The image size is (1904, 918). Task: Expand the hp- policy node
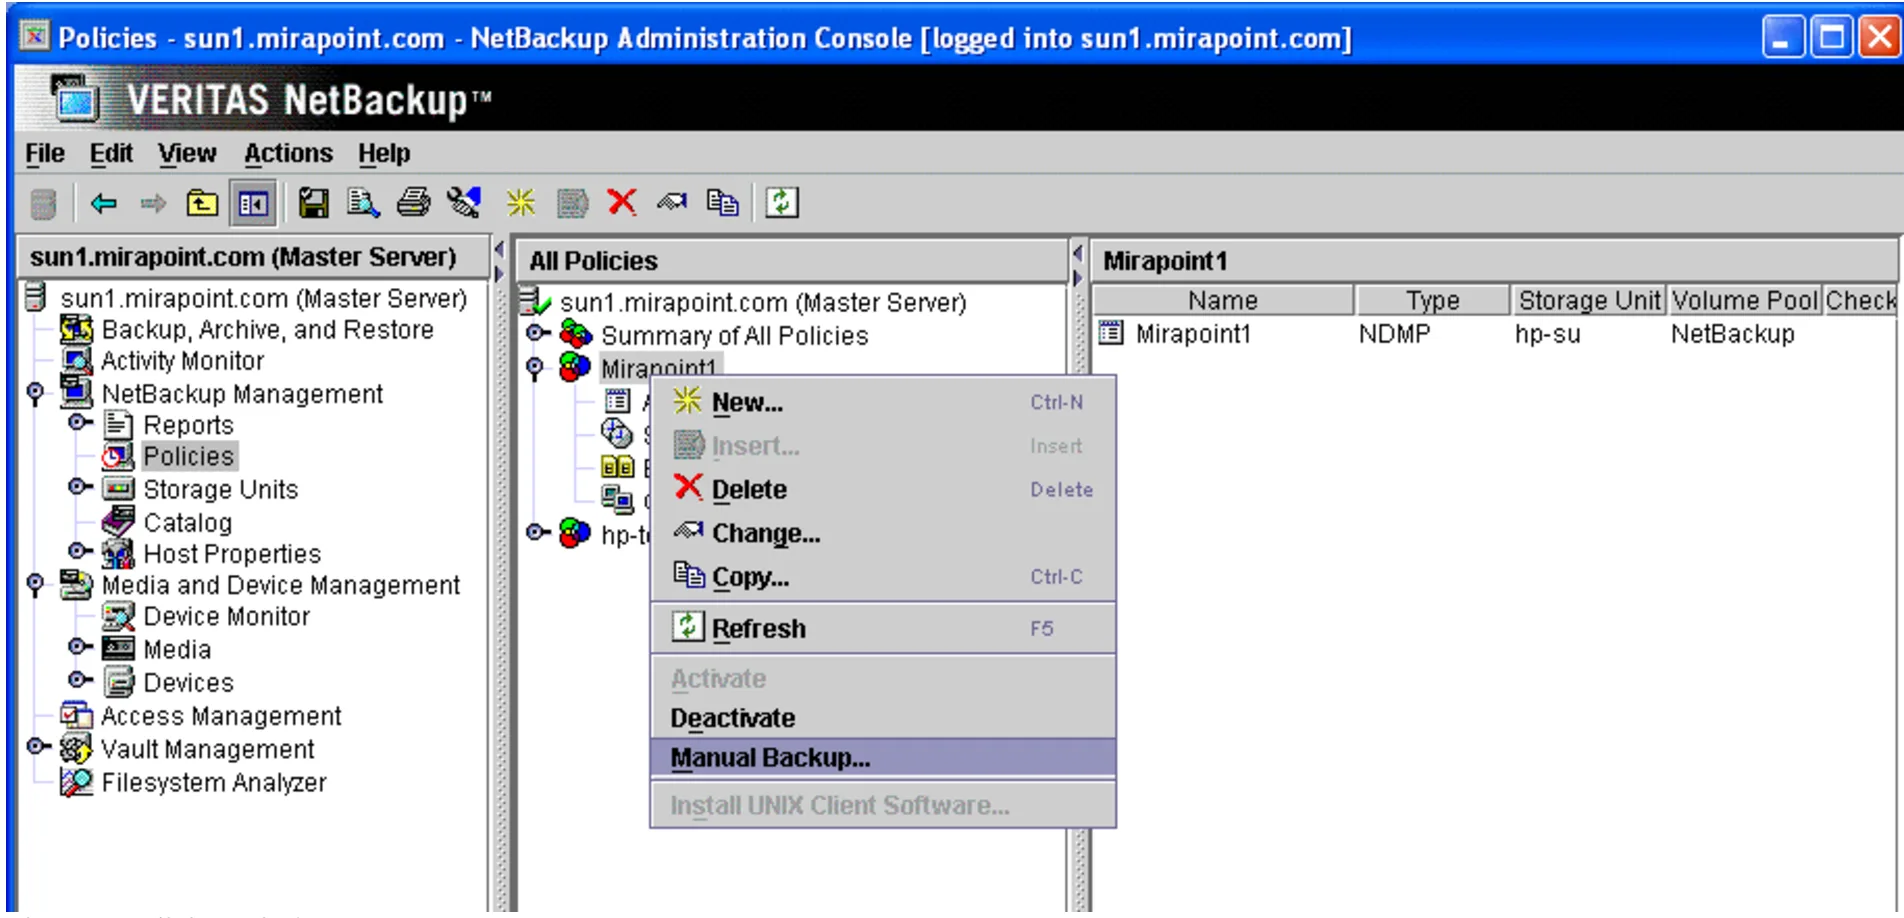pyautogui.click(x=538, y=533)
